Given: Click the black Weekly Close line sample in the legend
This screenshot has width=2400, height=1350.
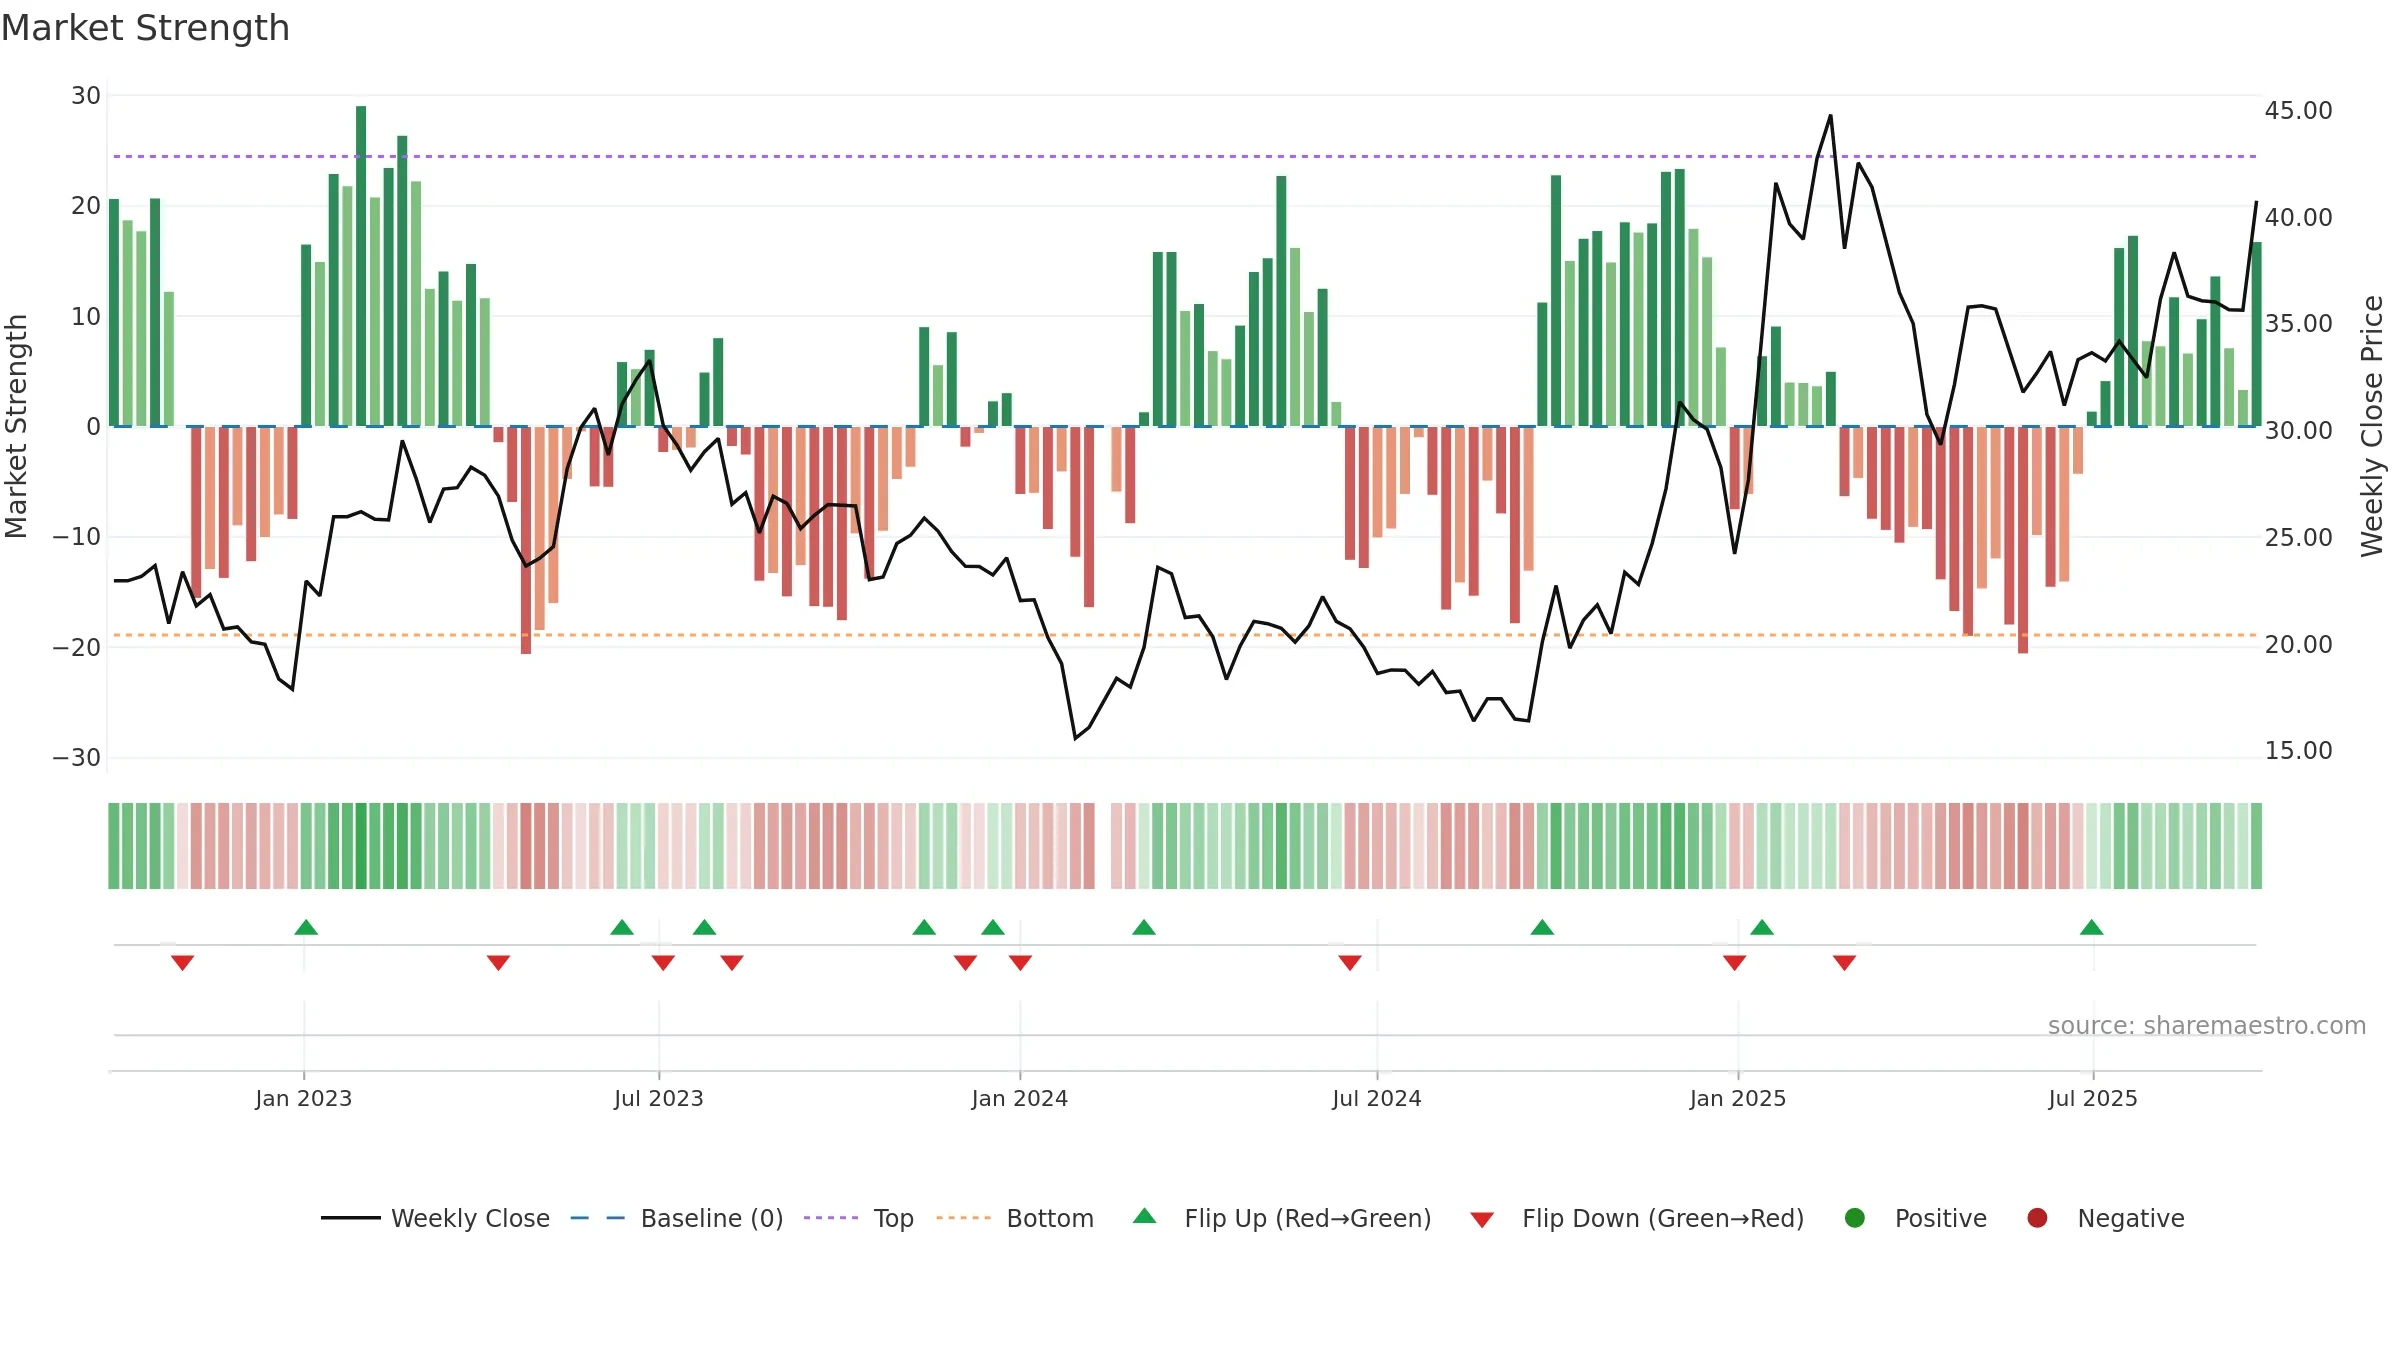Looking at the screenshot, I should coord(351,1218).
